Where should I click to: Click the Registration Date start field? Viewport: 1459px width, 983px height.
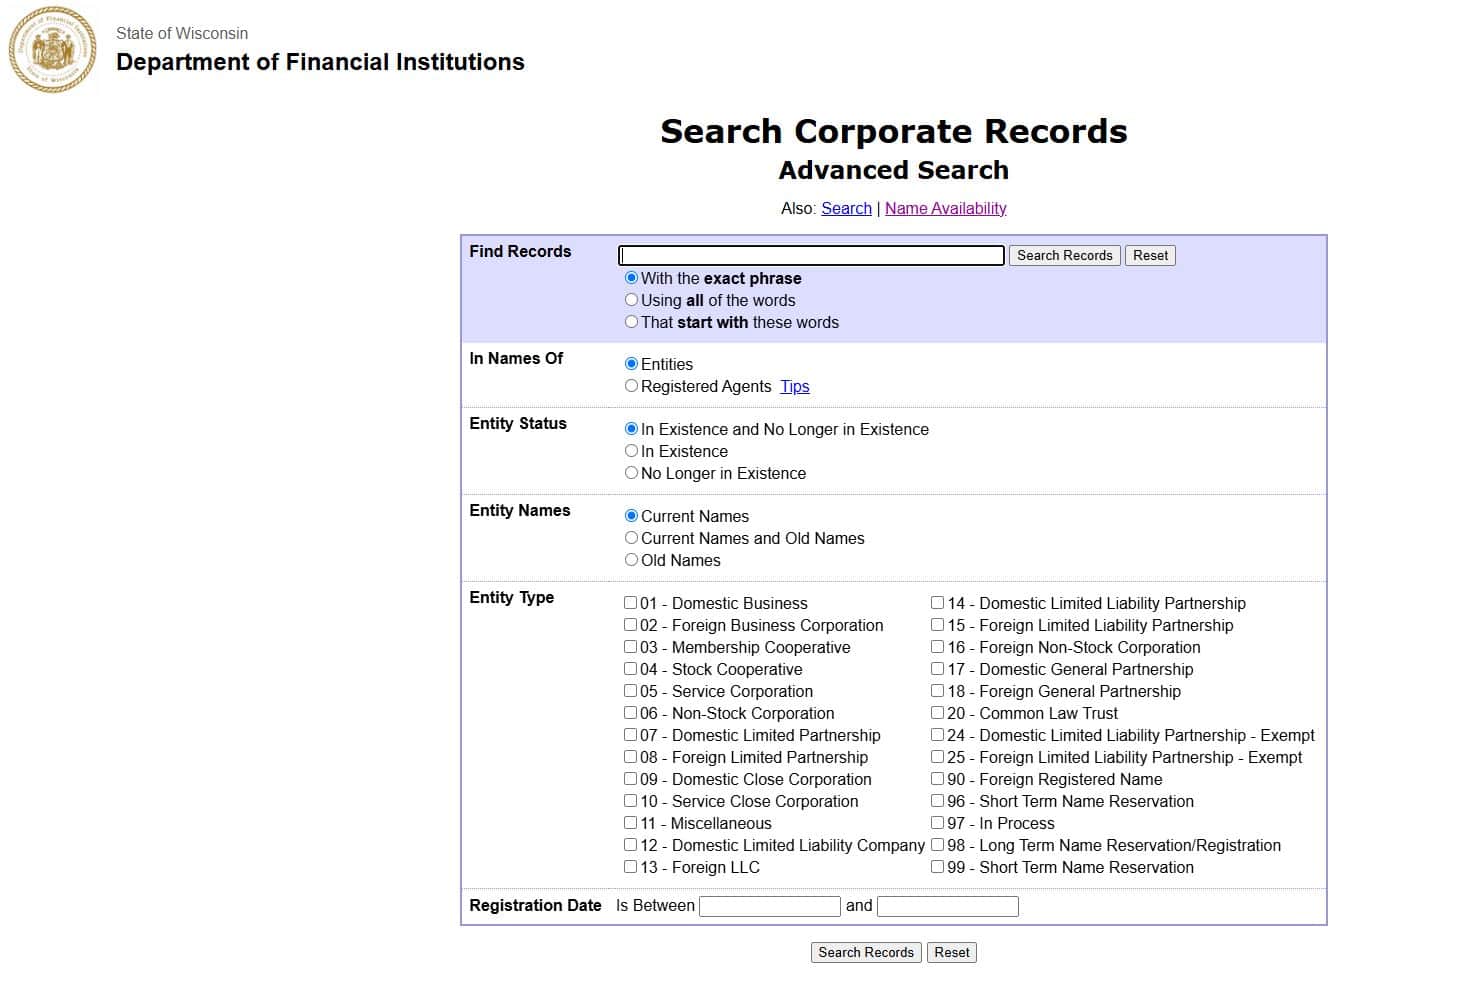(769, 906)
